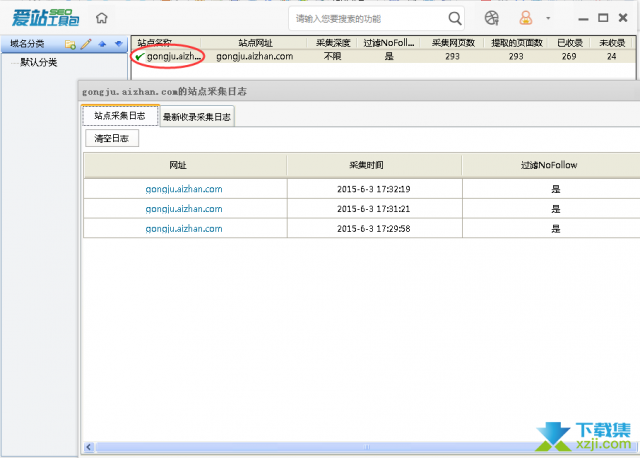Screen dimensions: 640x458
Task: Click the search magnifier icon
Action: (x=455, y=18)
